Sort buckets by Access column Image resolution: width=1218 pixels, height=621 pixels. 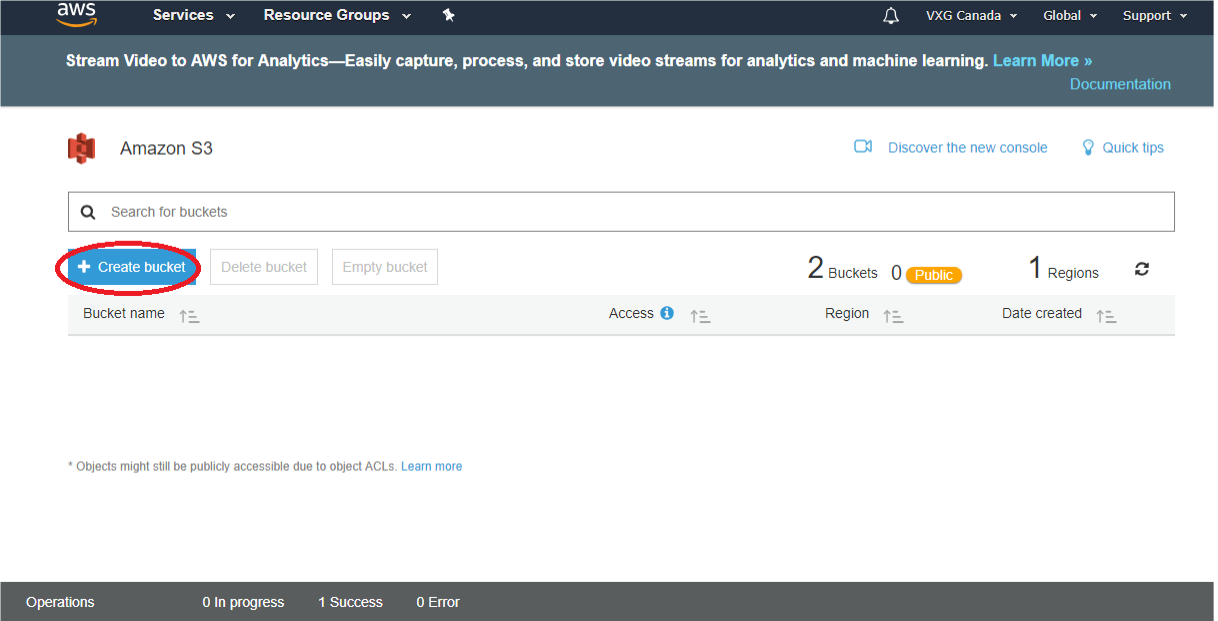coord(700,316)
